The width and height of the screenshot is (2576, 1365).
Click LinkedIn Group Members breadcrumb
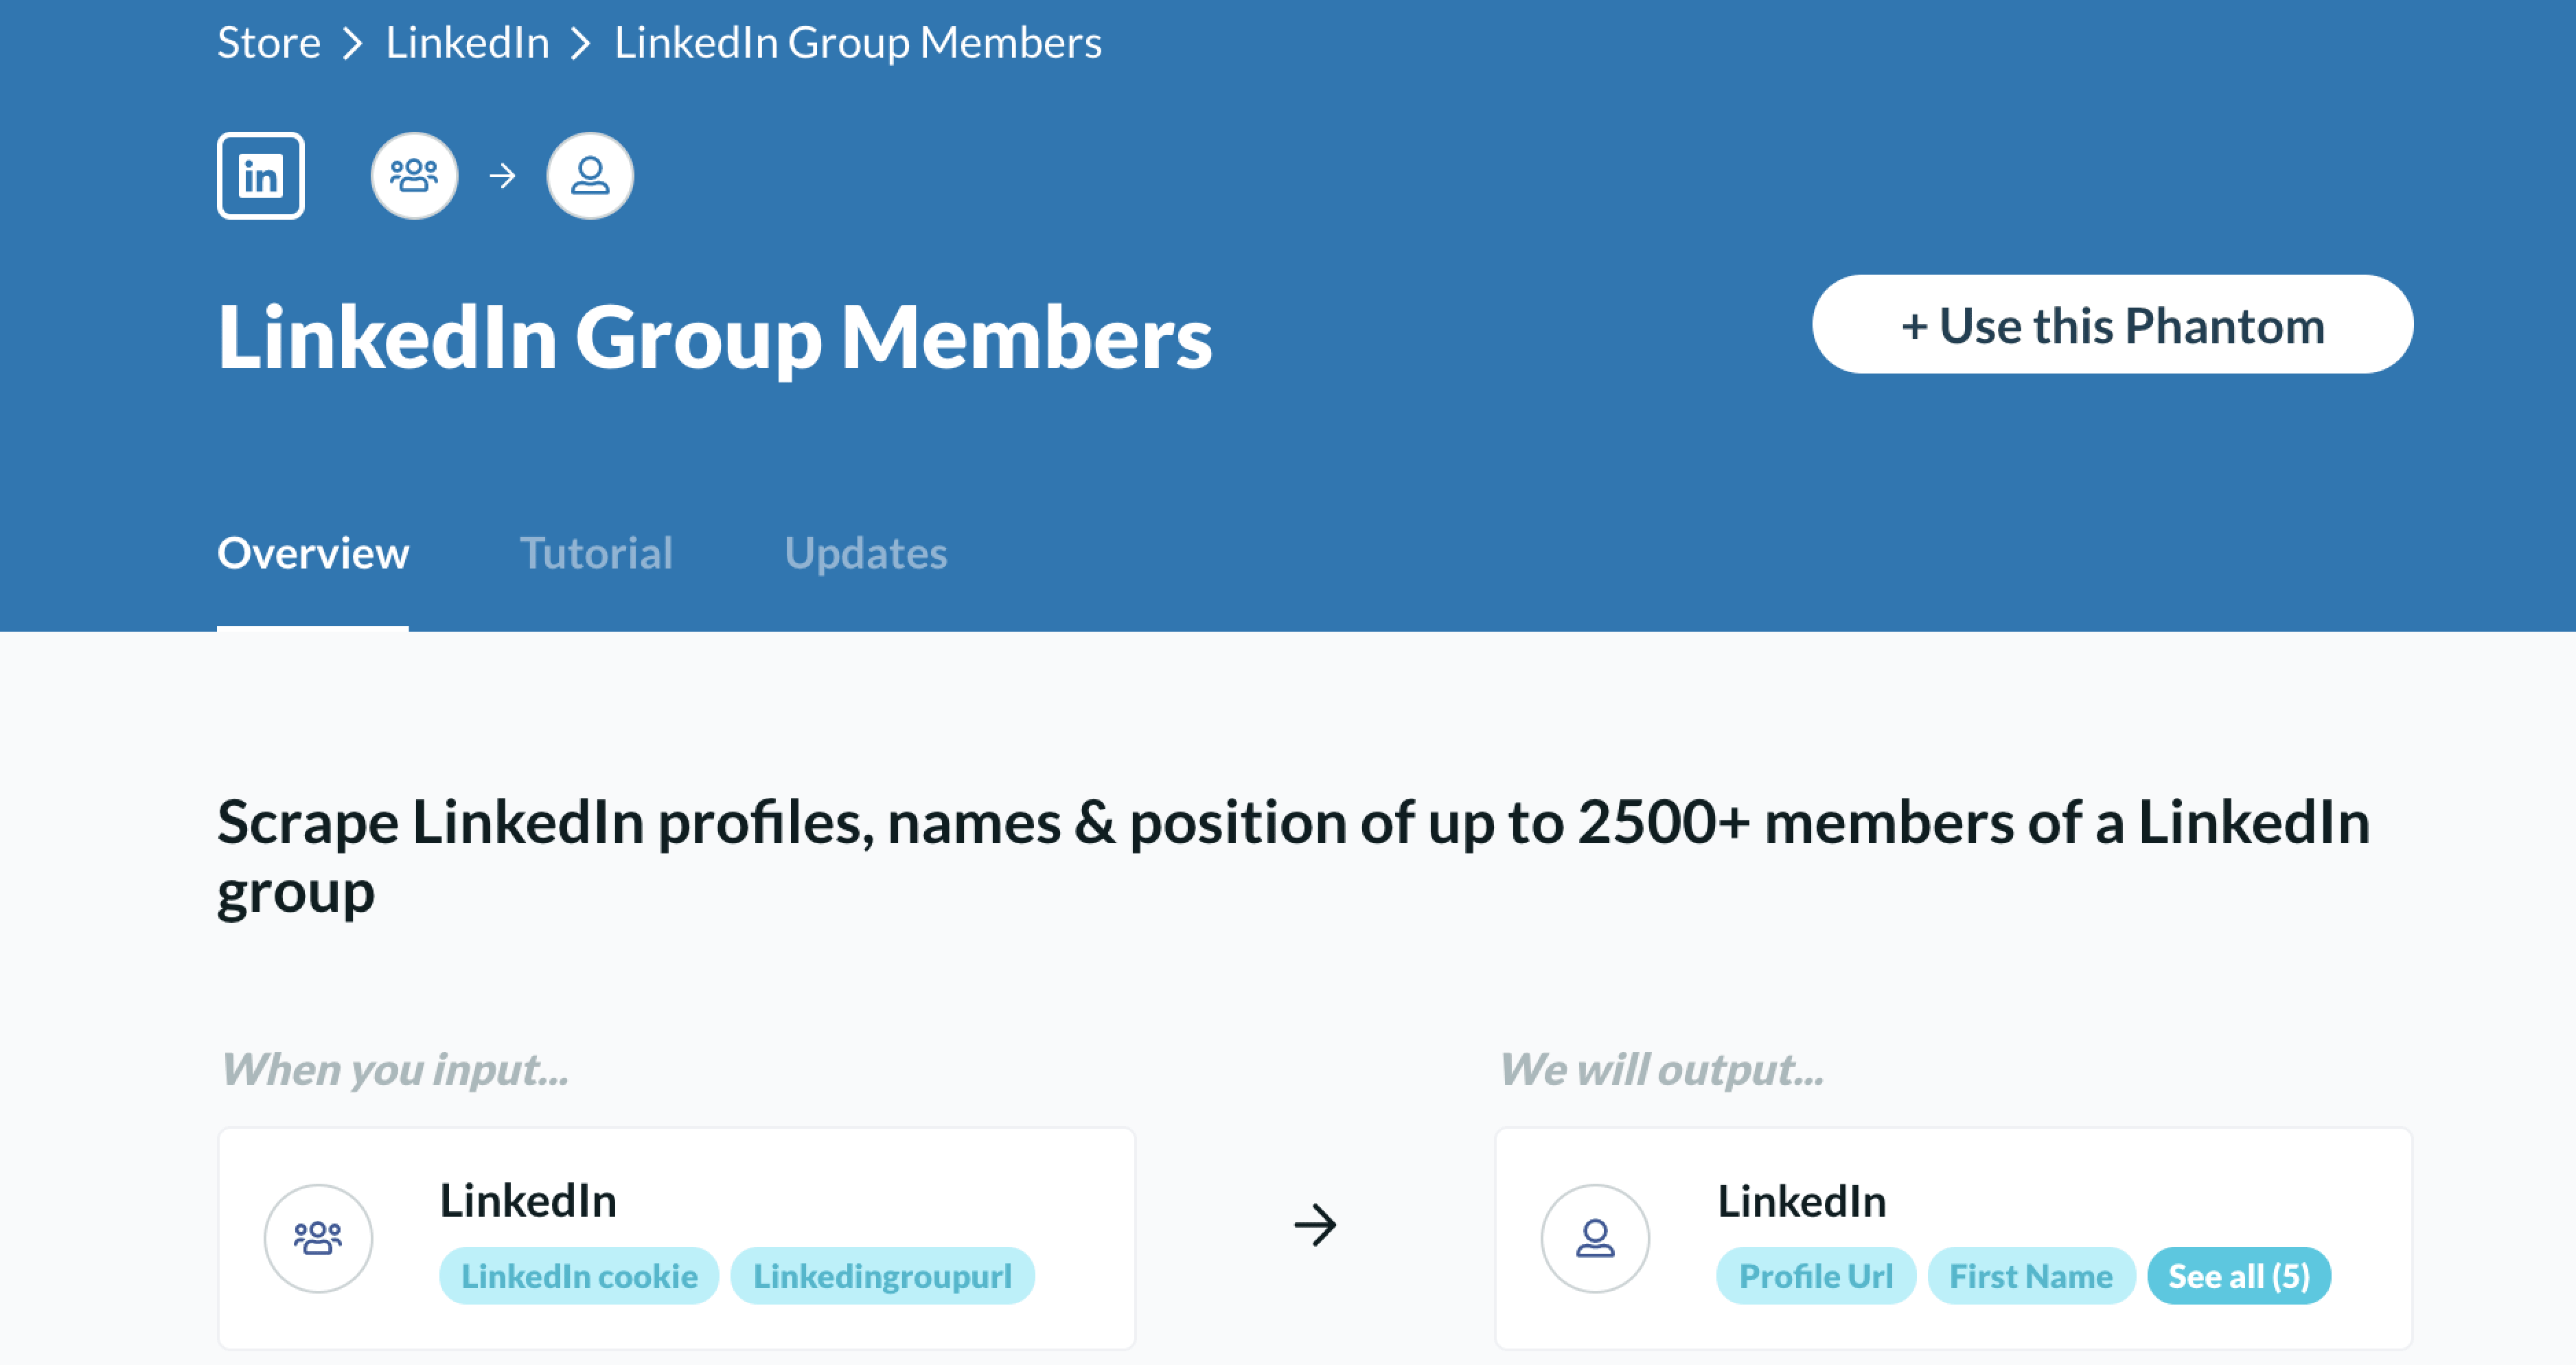click(858, 43)
